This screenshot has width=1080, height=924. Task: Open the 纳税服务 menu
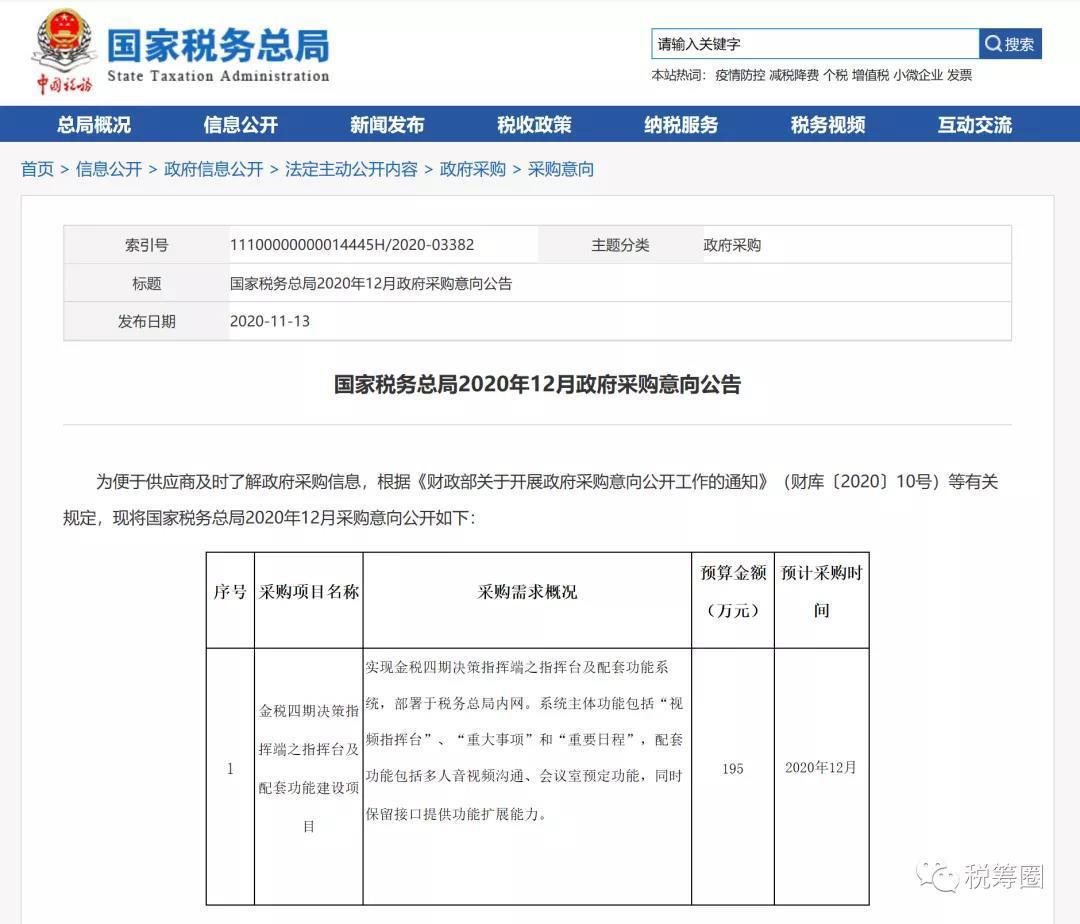(x=681, y=125)
